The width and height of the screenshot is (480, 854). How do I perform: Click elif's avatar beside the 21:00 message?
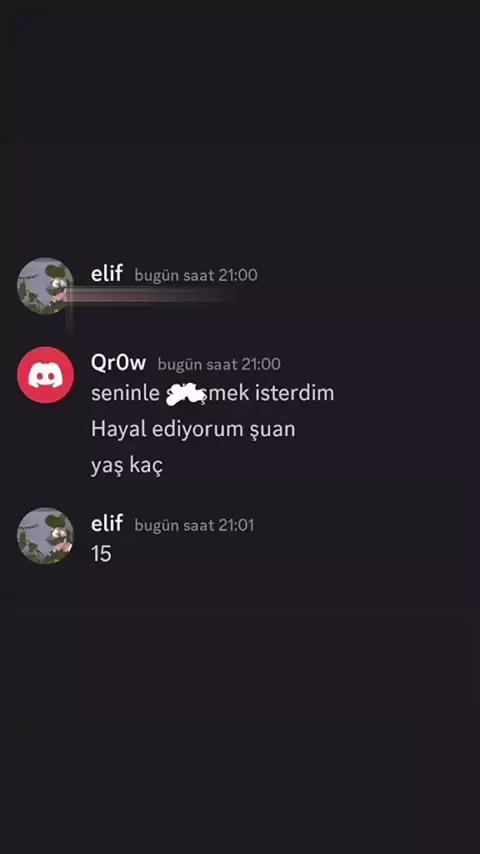(x=46, y=285)
